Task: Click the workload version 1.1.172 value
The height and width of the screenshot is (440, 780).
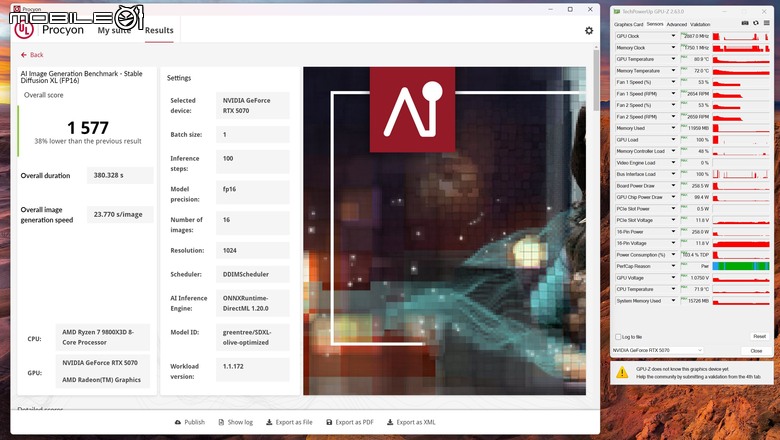Action: (252, 366)
